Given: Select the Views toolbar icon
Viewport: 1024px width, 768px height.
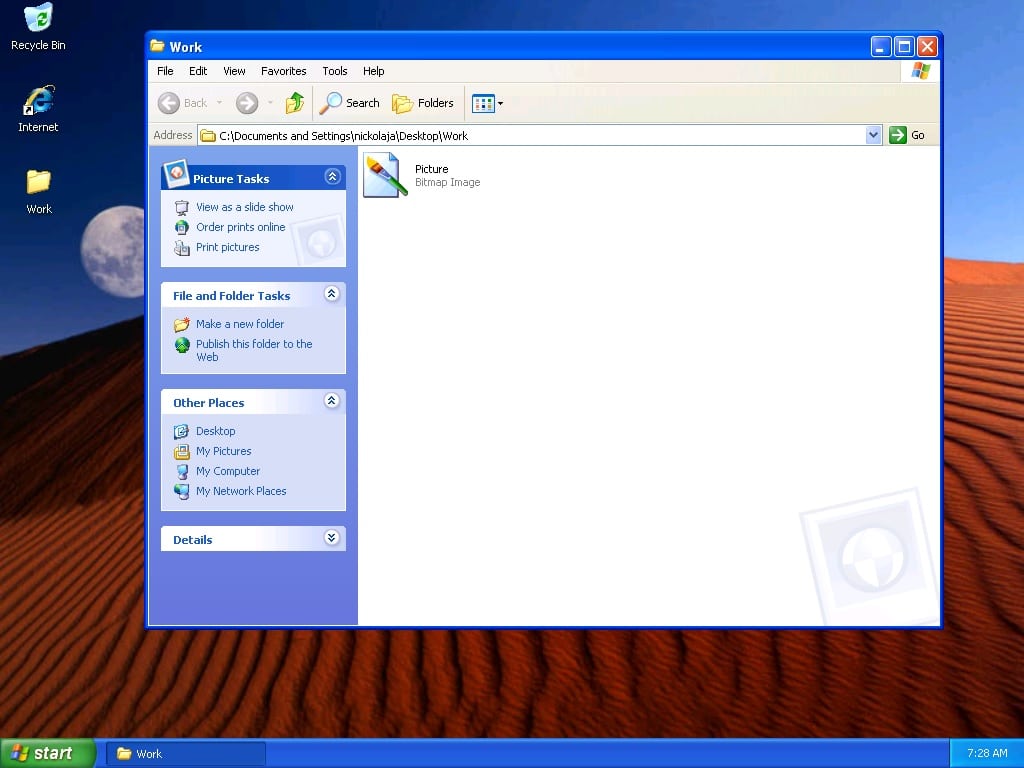Looking at the screenshot, I should (x=483, y=103).
